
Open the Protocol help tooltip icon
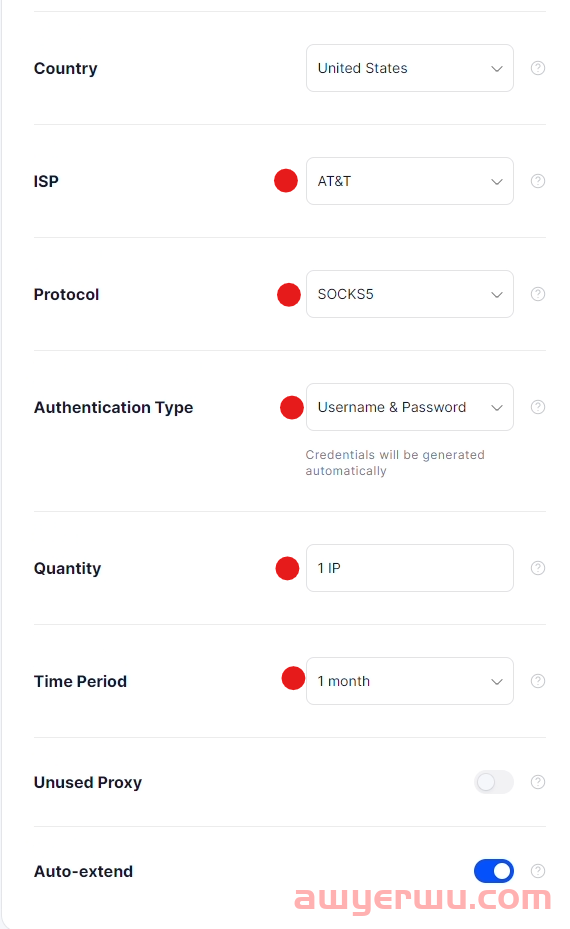pos(537,294)
